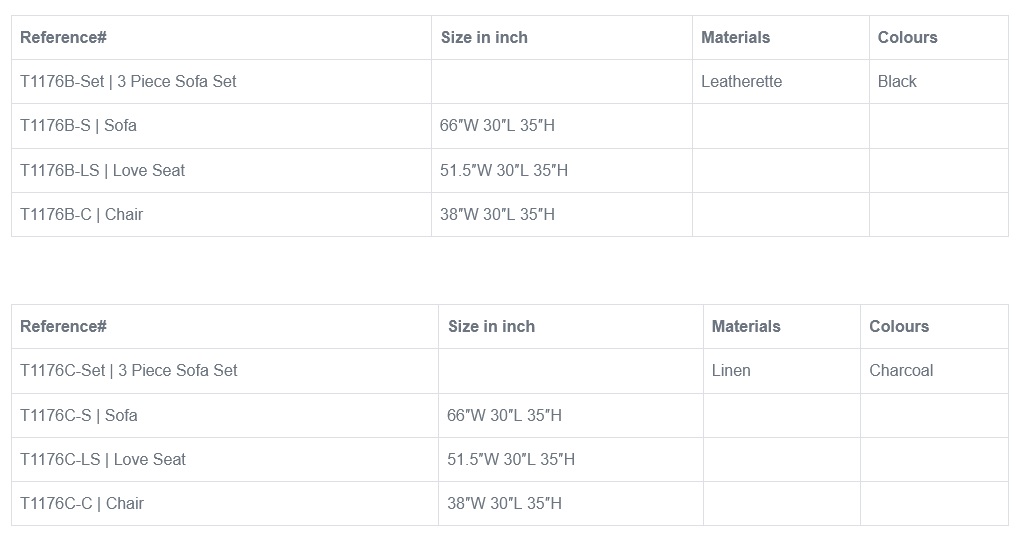This screenshot has width=1016, height=542.
Task: Click the Leatherette materials cell
Action: (741, 82)
